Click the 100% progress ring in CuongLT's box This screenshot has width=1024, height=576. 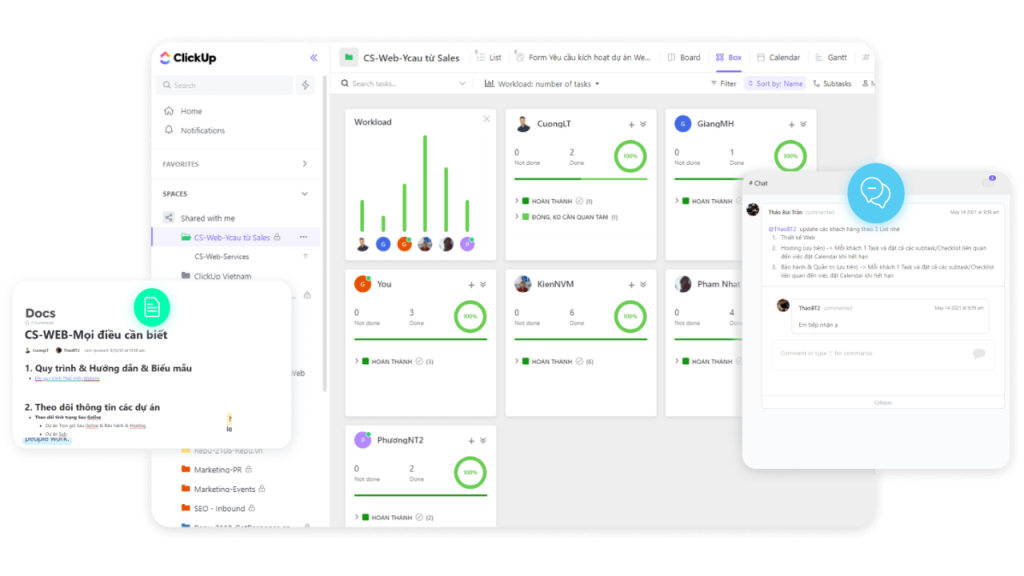pos(630,156)
